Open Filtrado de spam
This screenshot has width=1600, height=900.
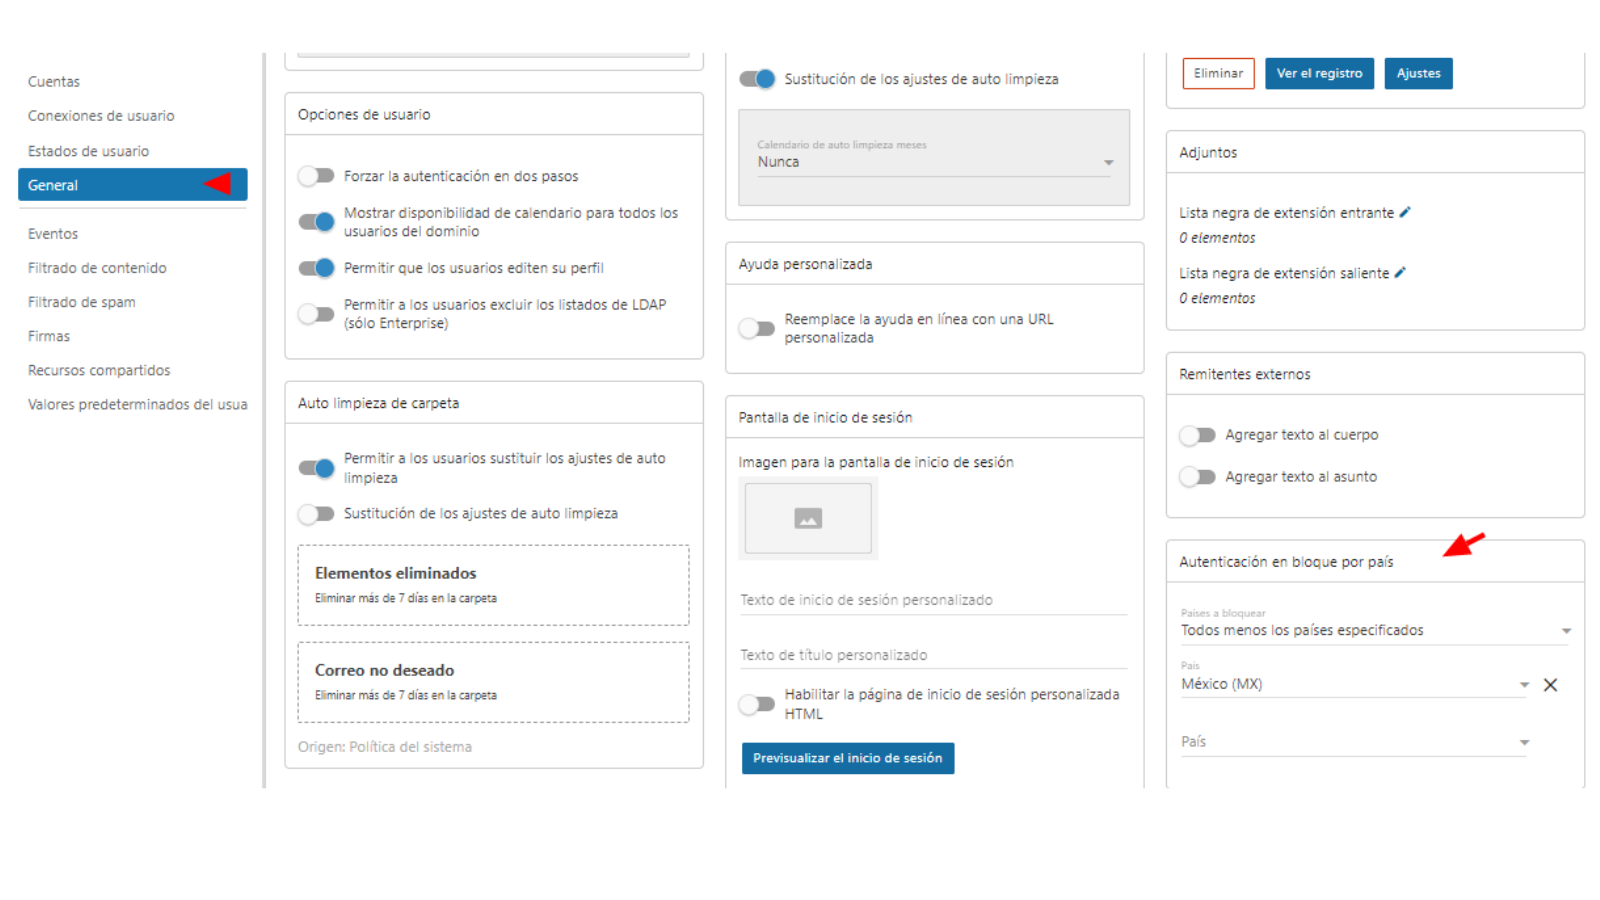[x=82, y=302]
